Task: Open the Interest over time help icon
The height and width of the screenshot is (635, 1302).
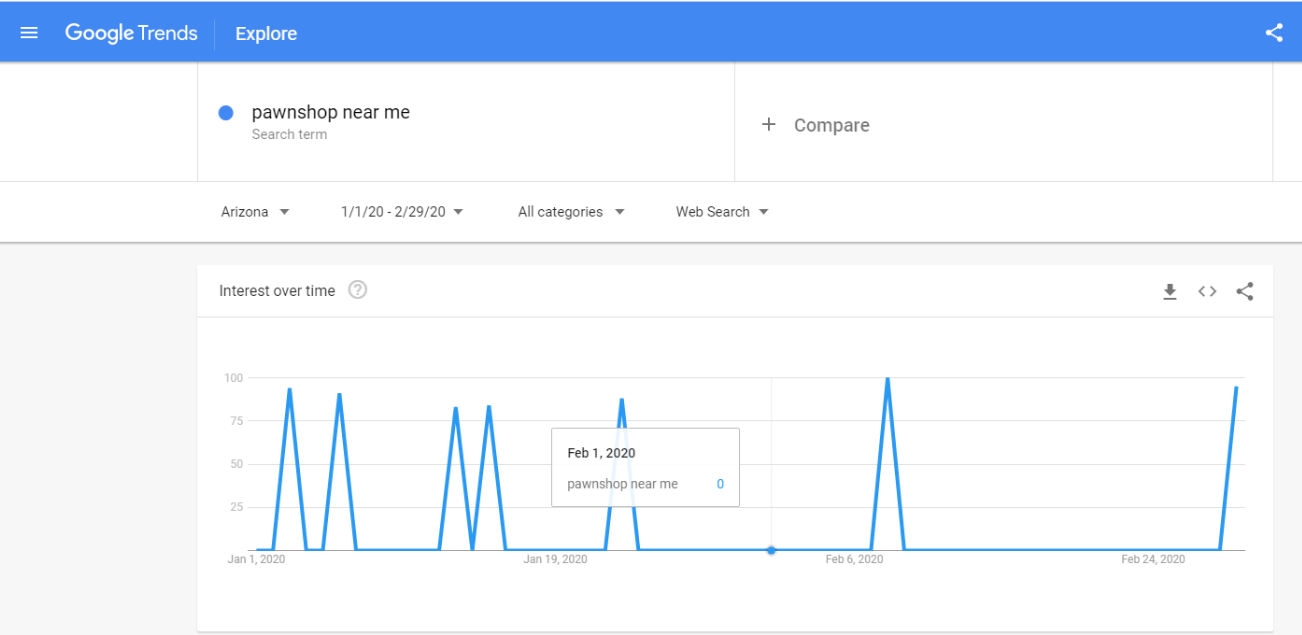Action: (357, 290)
